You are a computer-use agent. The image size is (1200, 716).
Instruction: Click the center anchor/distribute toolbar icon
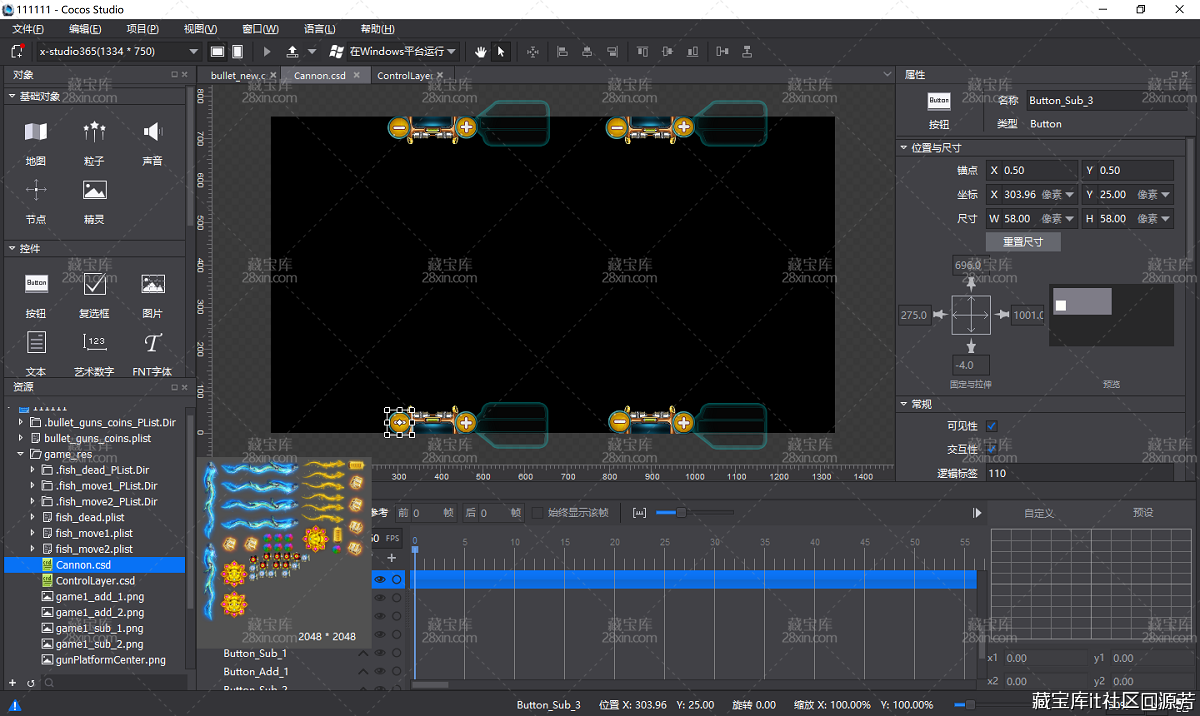(x=533, y=51)
